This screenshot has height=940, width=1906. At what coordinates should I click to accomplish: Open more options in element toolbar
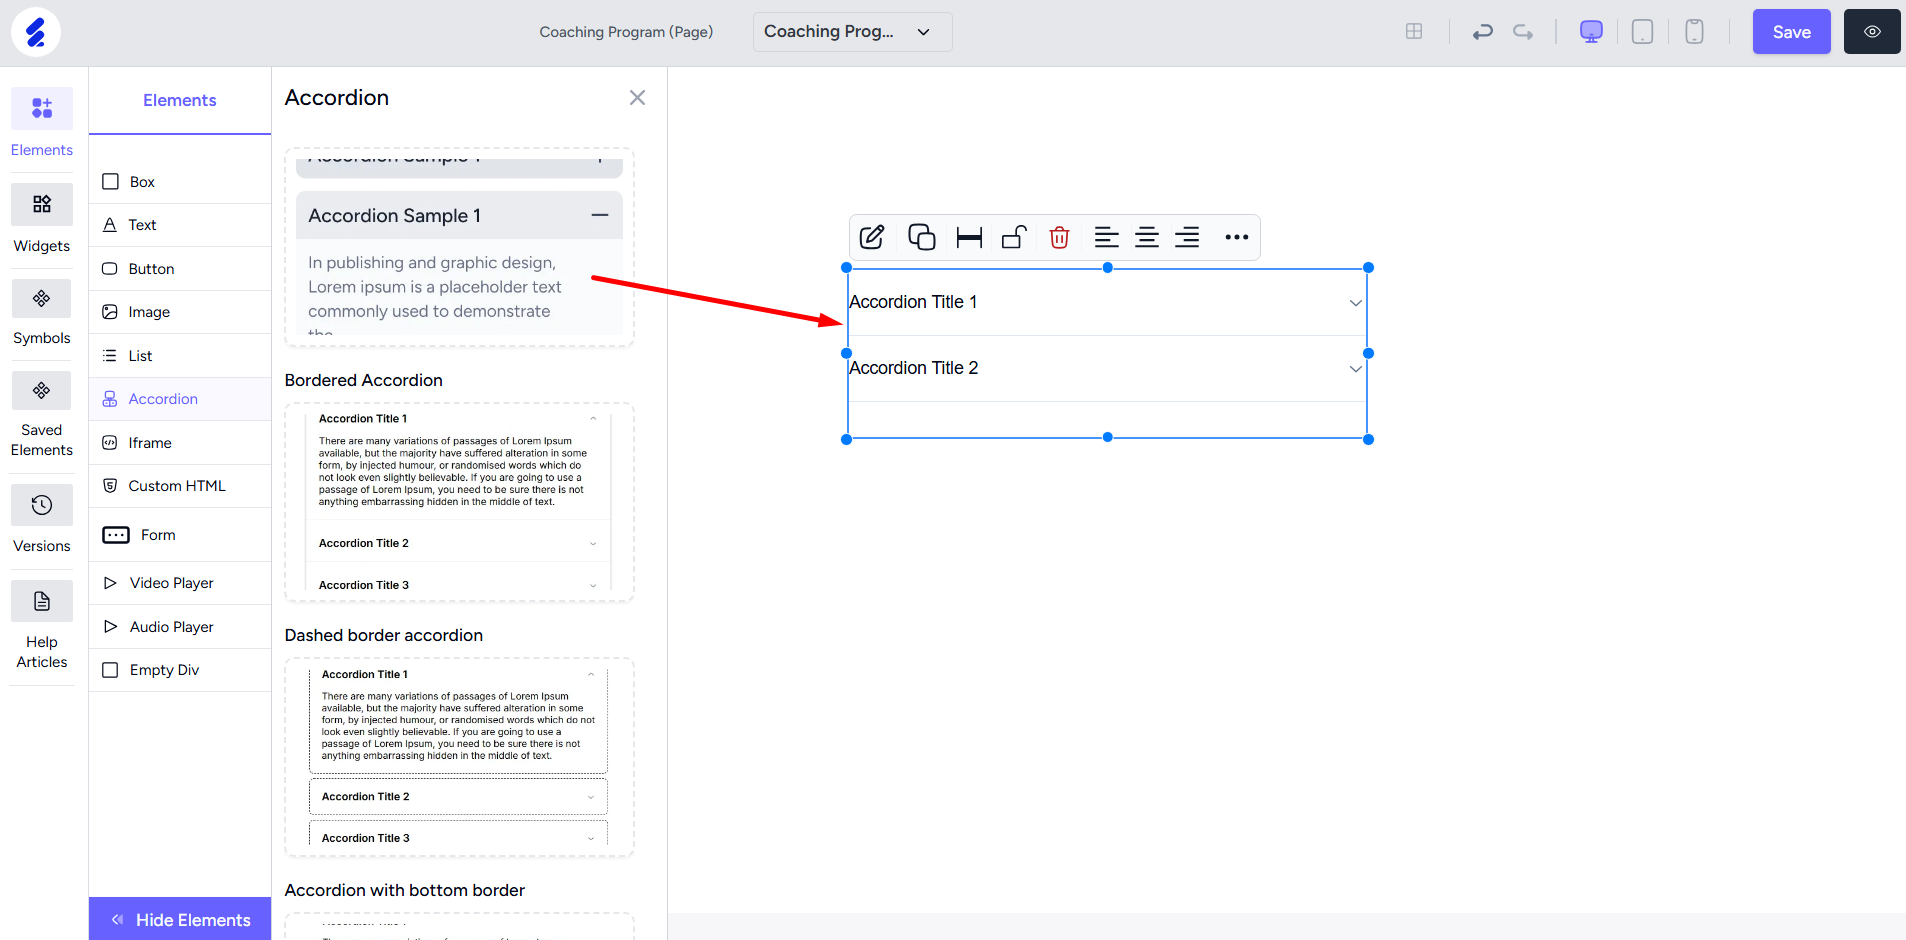[1237, 237]
